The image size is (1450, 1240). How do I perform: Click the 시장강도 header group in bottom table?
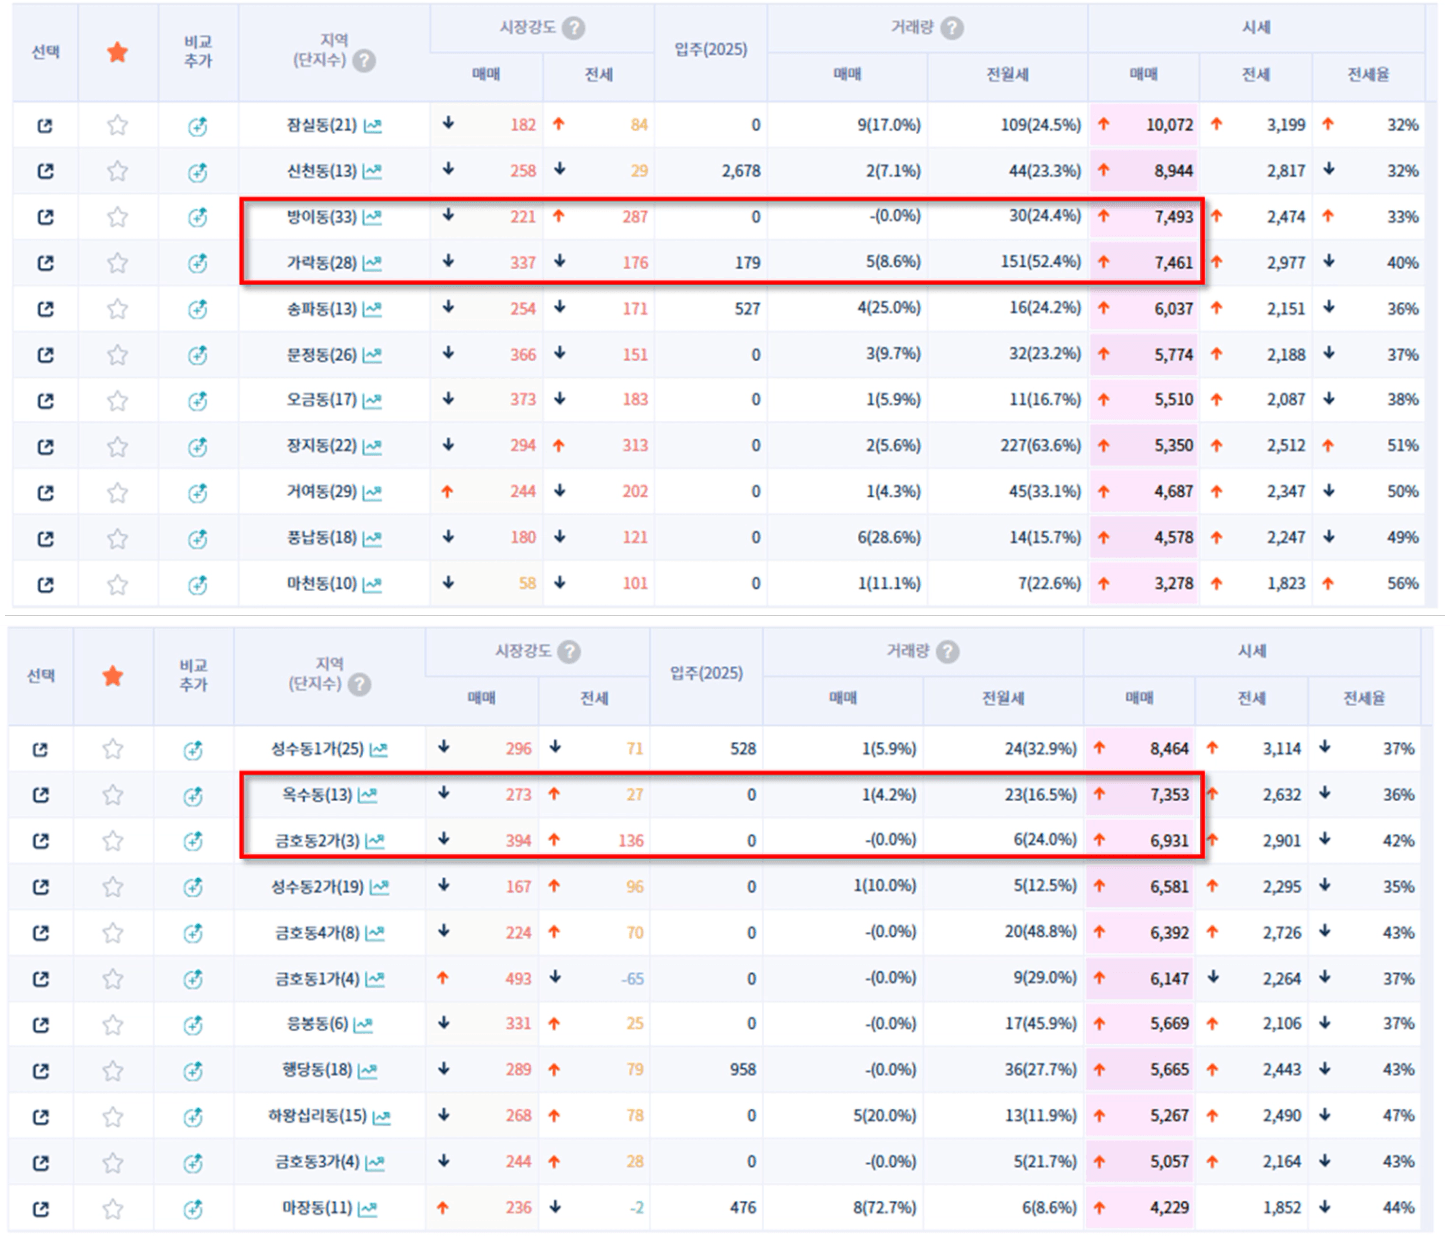[523, 651]
